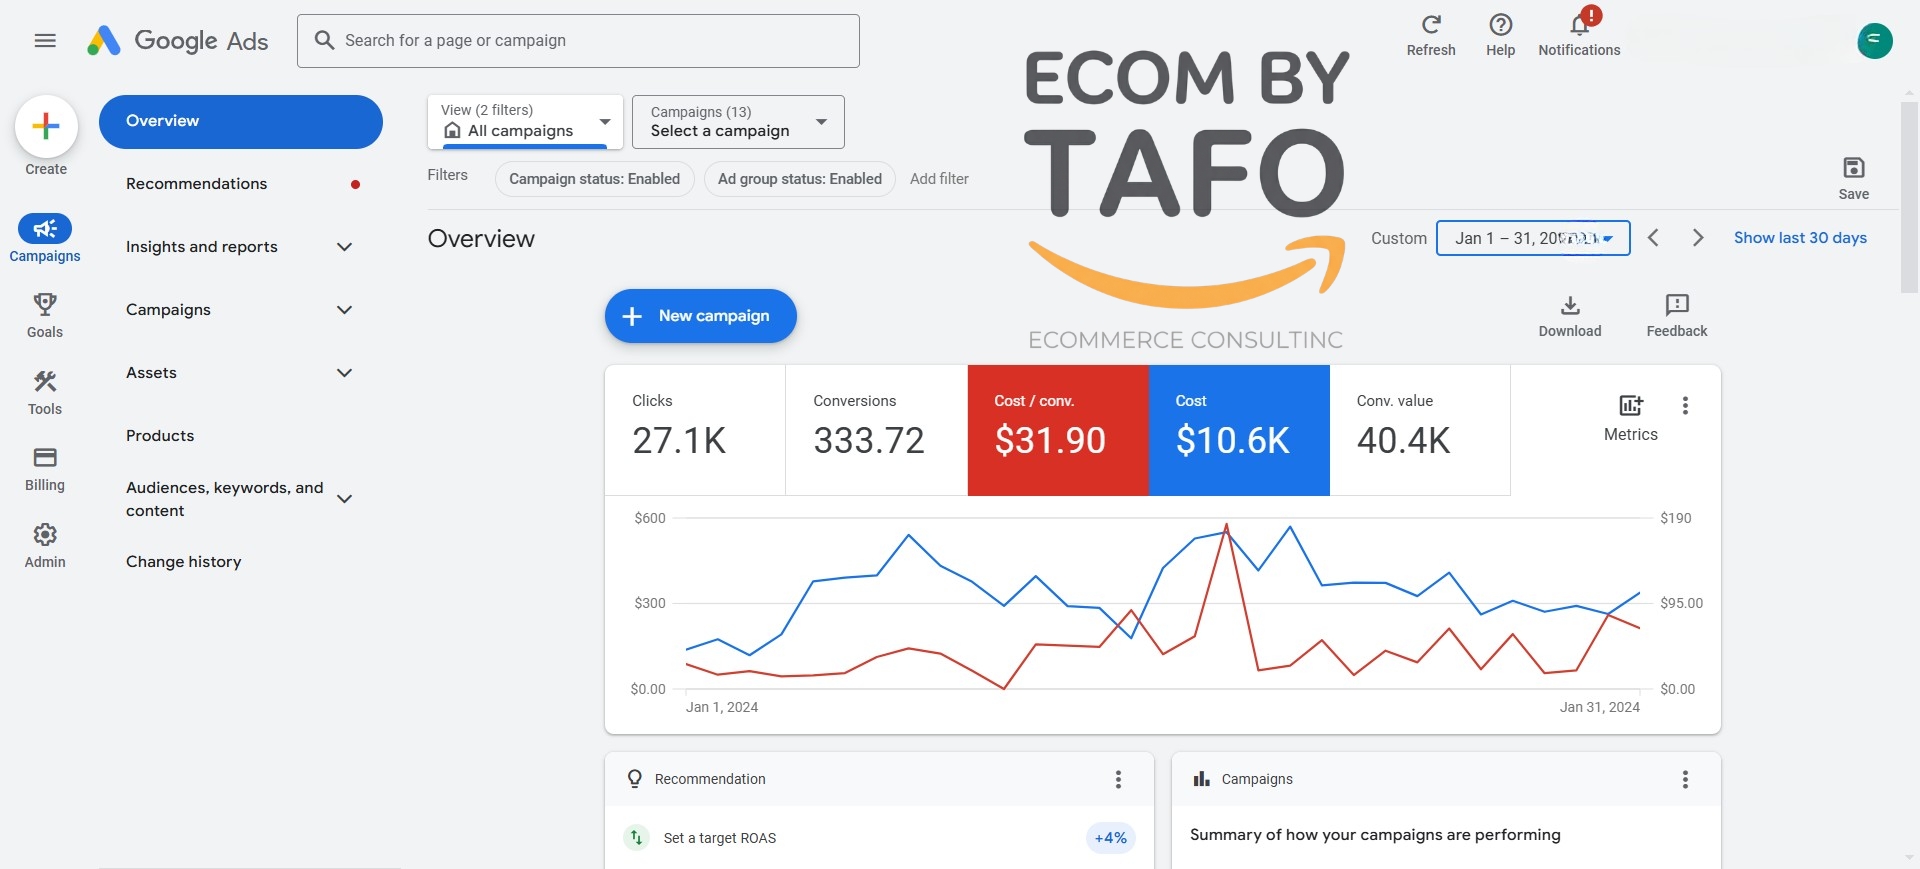This screenshot has width=1920, height=869.
Task: Go to Billing in the sidebar
Action: [45, 459]
